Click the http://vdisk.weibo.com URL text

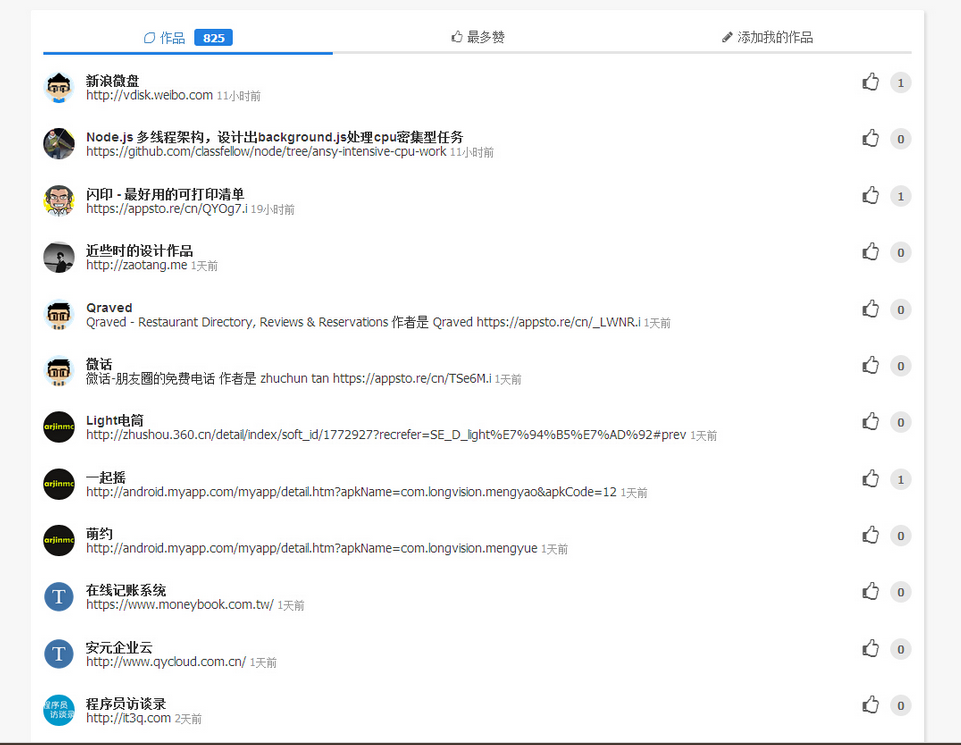(150, 96)
